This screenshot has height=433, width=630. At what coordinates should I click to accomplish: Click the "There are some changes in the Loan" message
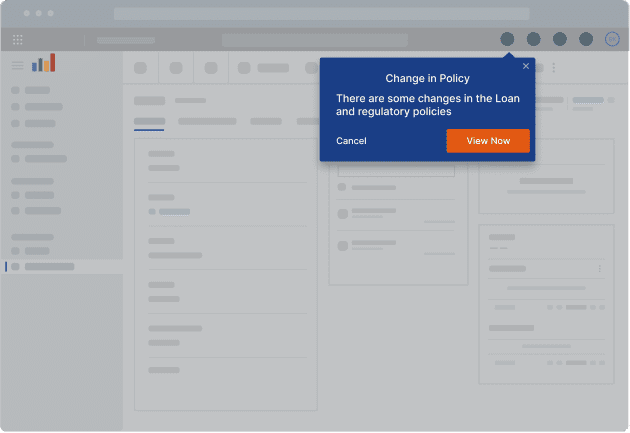coord(428,105)
